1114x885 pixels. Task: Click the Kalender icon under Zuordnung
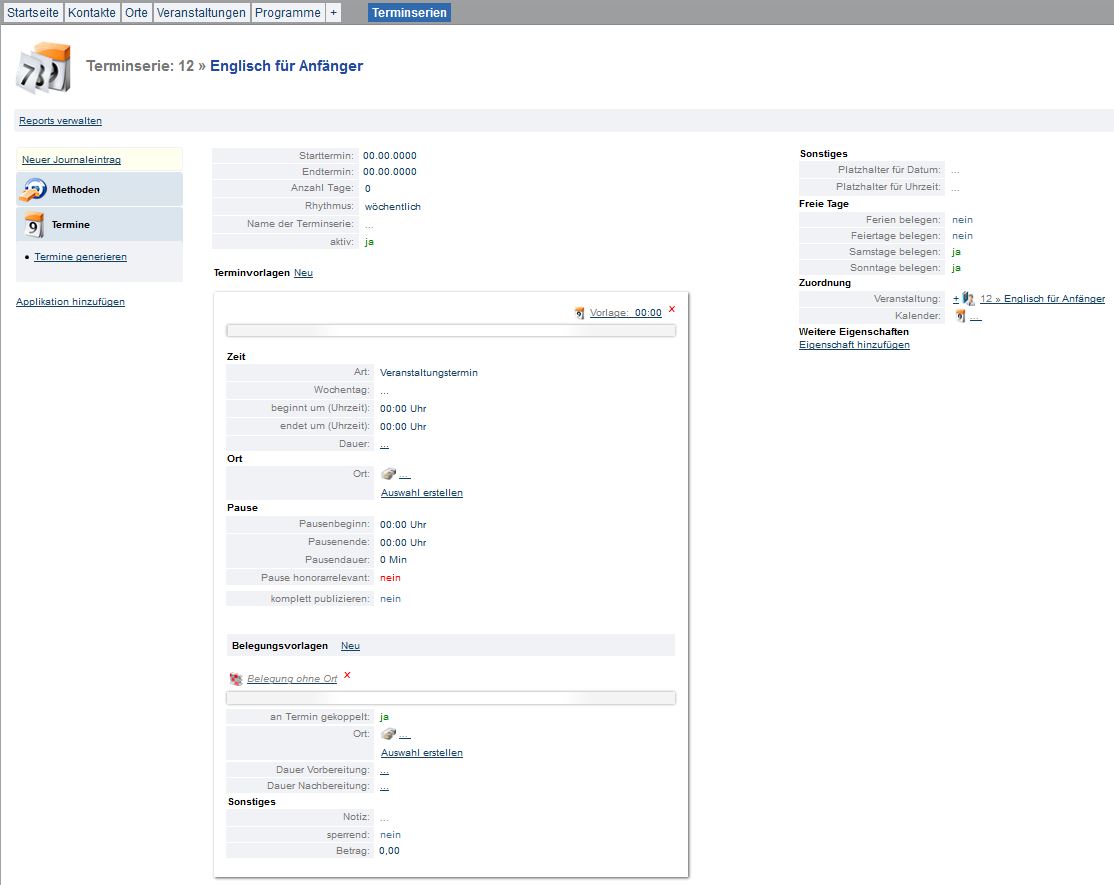(x=960, y=316)
